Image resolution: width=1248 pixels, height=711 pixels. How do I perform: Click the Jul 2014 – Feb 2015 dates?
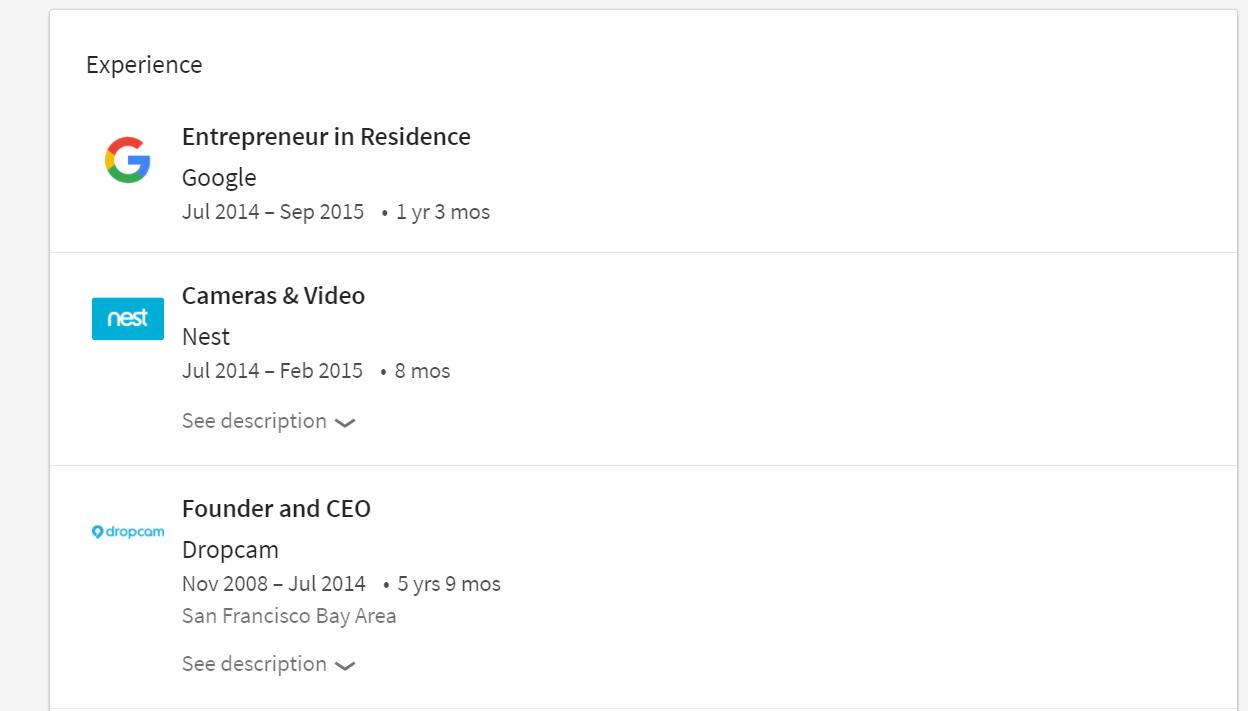pos(272,371)
